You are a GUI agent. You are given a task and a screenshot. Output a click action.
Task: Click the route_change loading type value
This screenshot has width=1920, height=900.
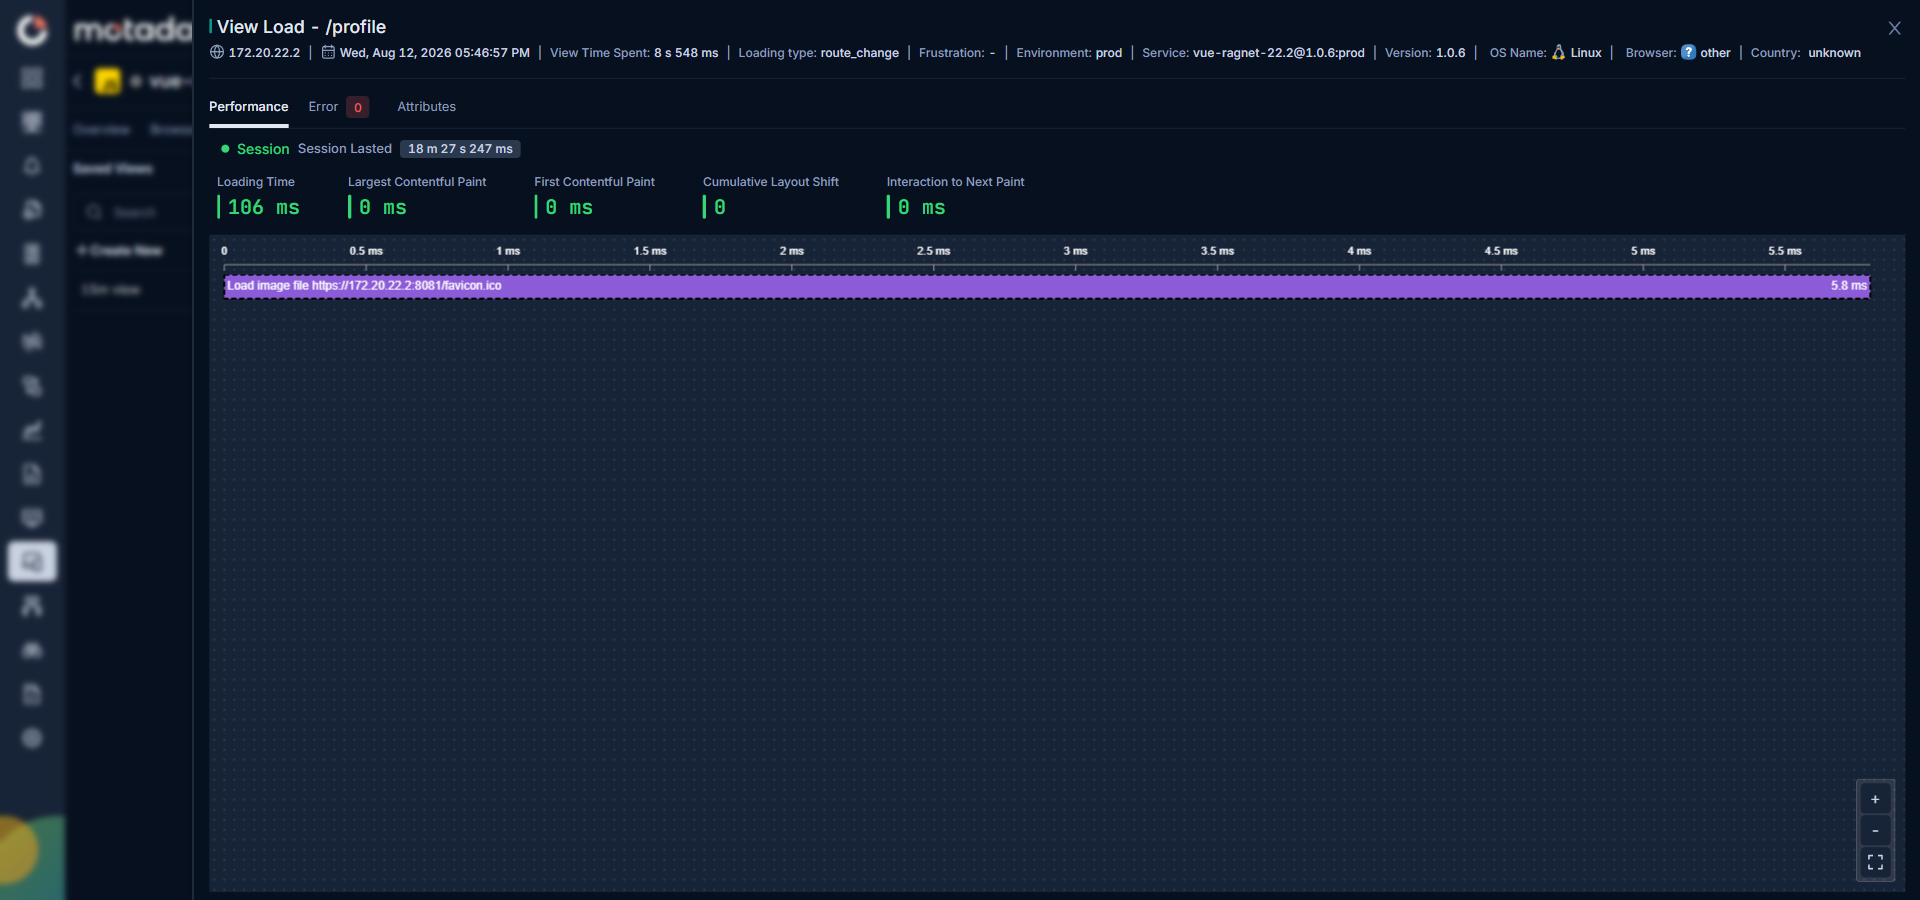tap(859, 53)
